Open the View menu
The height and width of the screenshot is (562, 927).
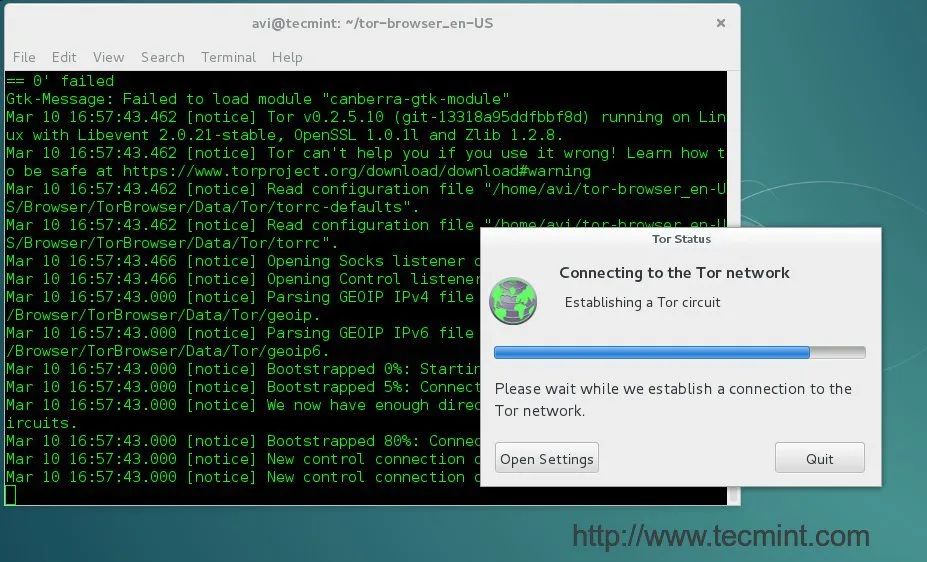point(108,57)
